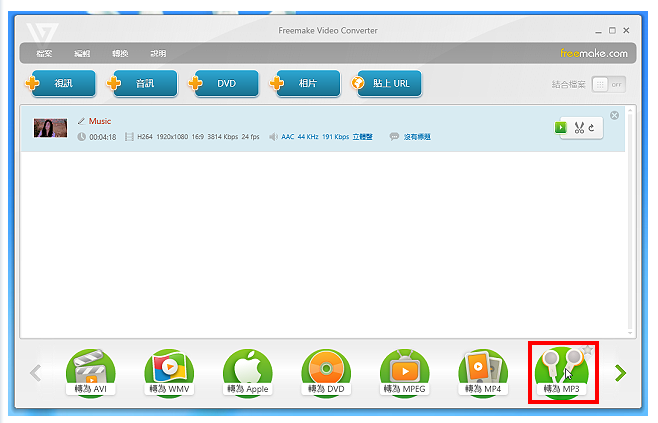Paste a link with 貼上 URL button

pyautogui.click(x=389, y=83)
